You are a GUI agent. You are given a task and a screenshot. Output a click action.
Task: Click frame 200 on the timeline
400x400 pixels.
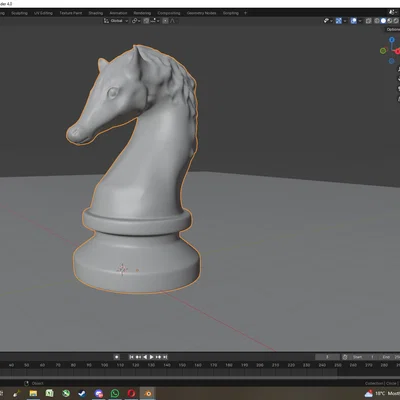[x=260, y=365]
